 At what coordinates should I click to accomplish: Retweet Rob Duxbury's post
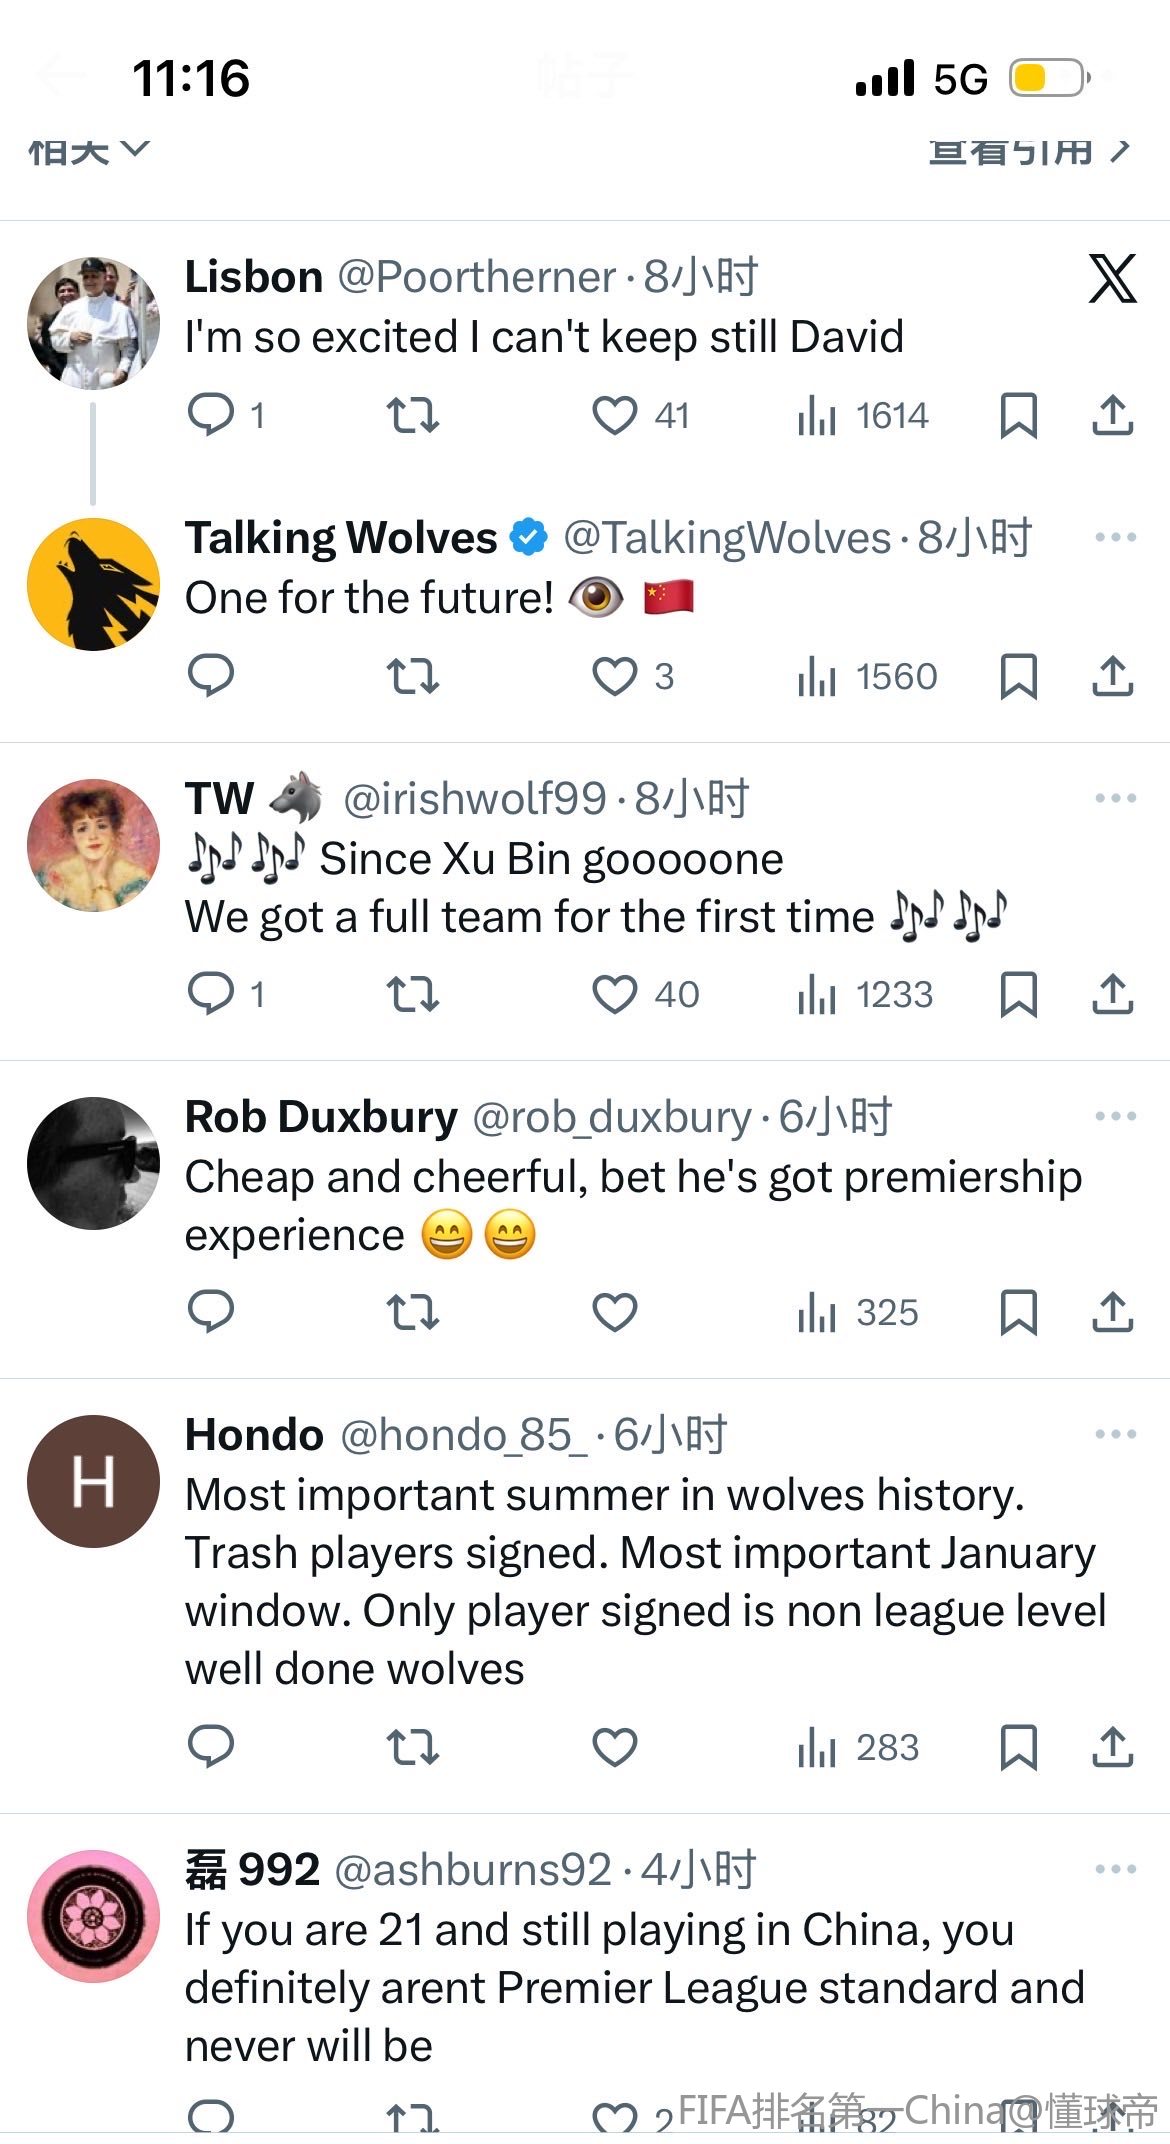412,1313
